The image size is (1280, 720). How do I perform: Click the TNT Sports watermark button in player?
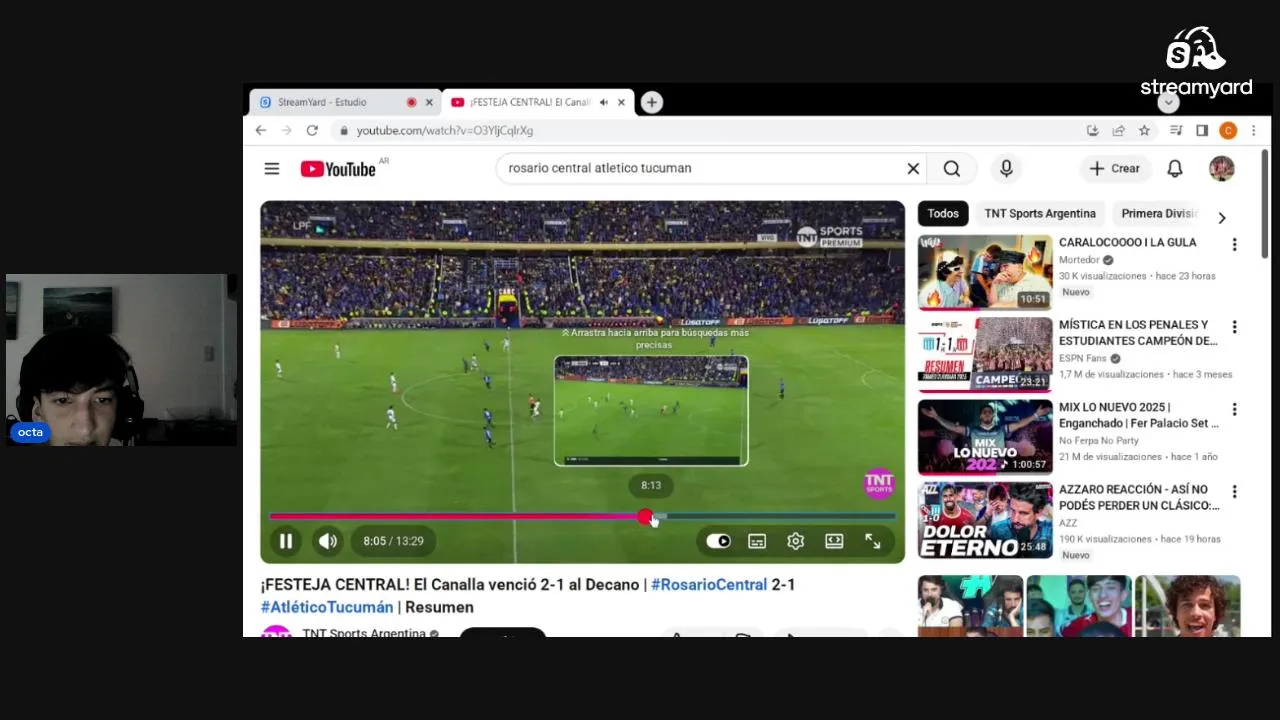click(878, 482)
